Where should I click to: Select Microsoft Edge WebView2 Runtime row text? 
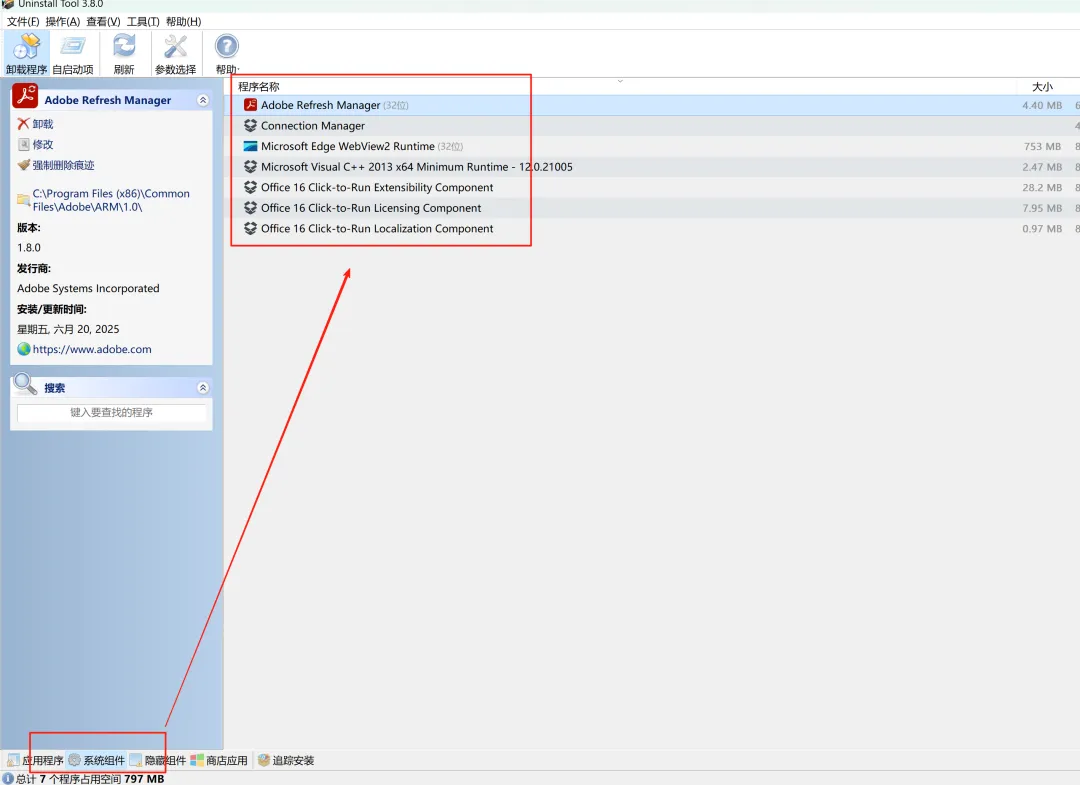(x=348, y=146)
